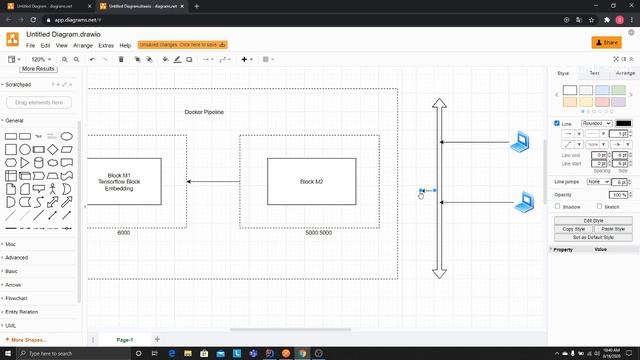The height and width of the screenshot is (360, 640).
Task: Click the Copy Style button
Action: click(x=573, y=229)
